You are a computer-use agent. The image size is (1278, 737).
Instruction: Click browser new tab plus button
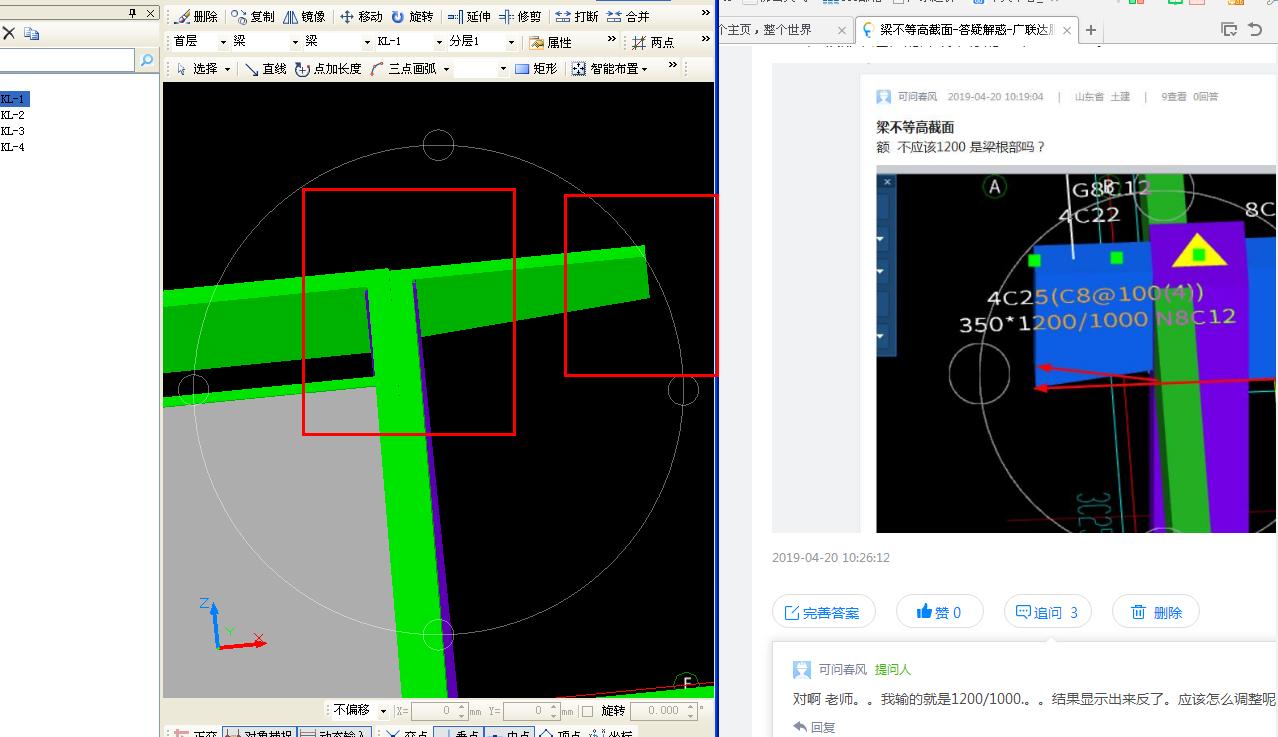point(1091,30)
